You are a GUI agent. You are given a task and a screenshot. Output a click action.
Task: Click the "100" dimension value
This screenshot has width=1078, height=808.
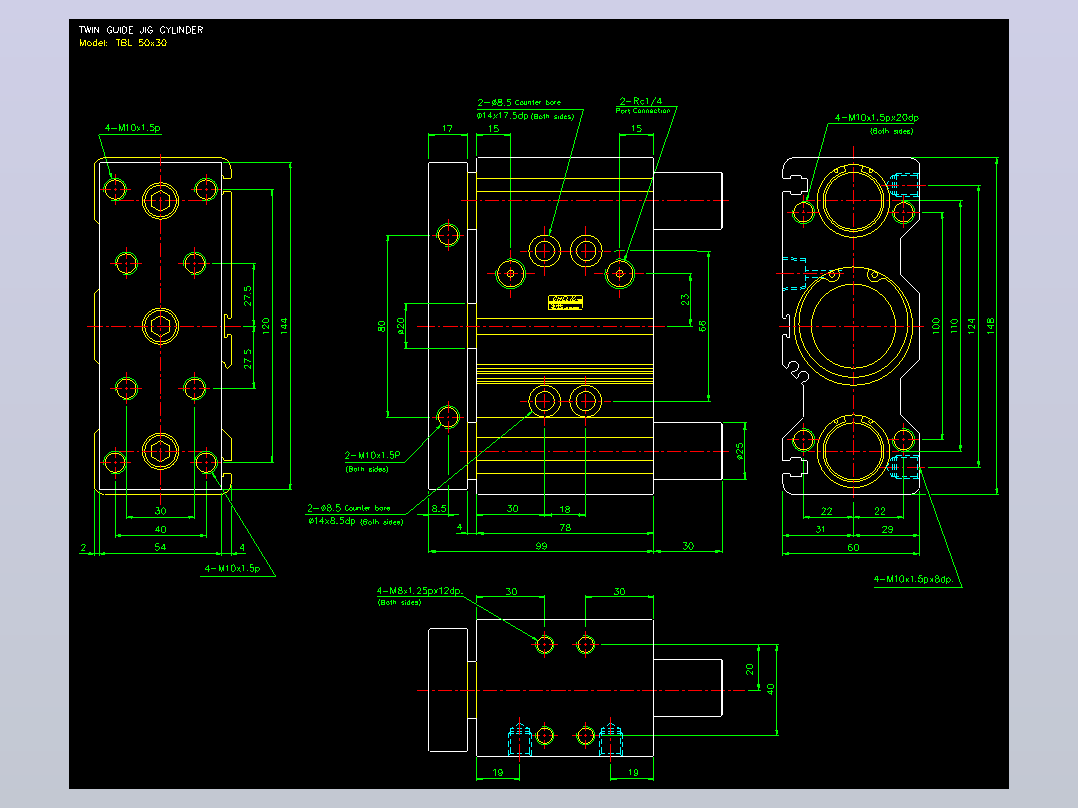(x=935, y=326)
